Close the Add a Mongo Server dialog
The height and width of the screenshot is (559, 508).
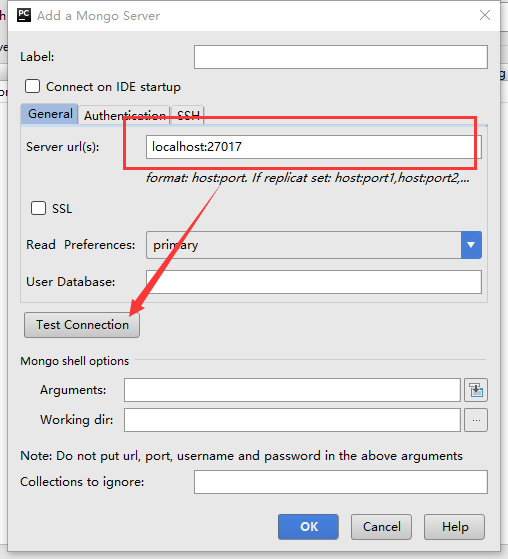point(485,15)
